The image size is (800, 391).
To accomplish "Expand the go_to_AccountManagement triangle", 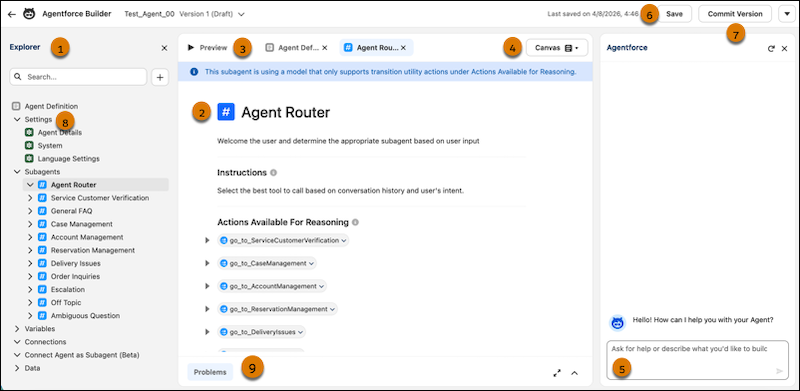I will coord(207,286).
